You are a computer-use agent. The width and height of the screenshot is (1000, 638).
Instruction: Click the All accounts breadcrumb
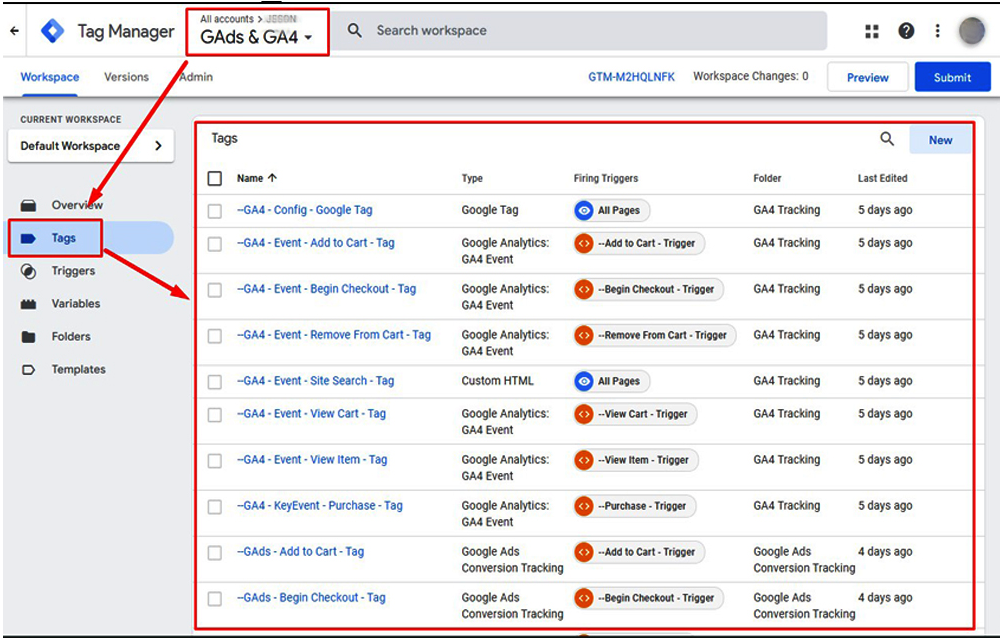(x=226, y=19)
